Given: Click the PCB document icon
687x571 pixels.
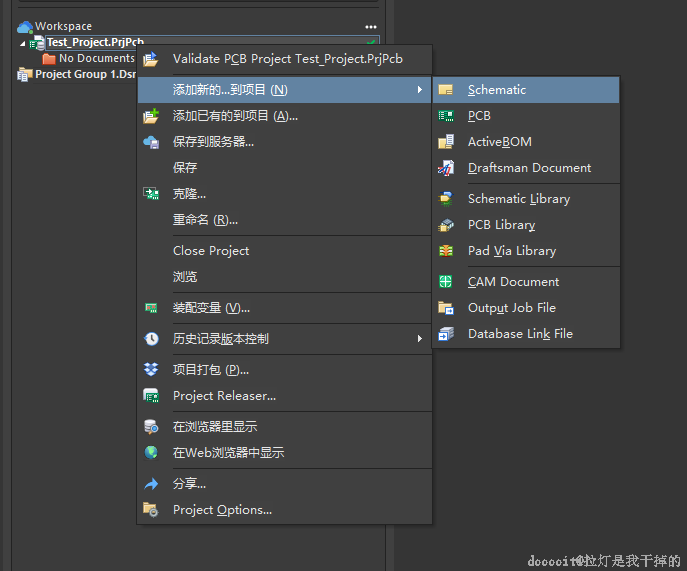Looking at the screenshot, I should pos(446,116).
